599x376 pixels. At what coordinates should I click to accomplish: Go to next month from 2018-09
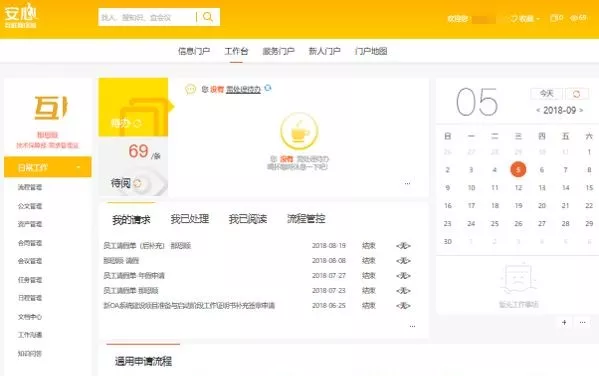(x=581, y=110)
